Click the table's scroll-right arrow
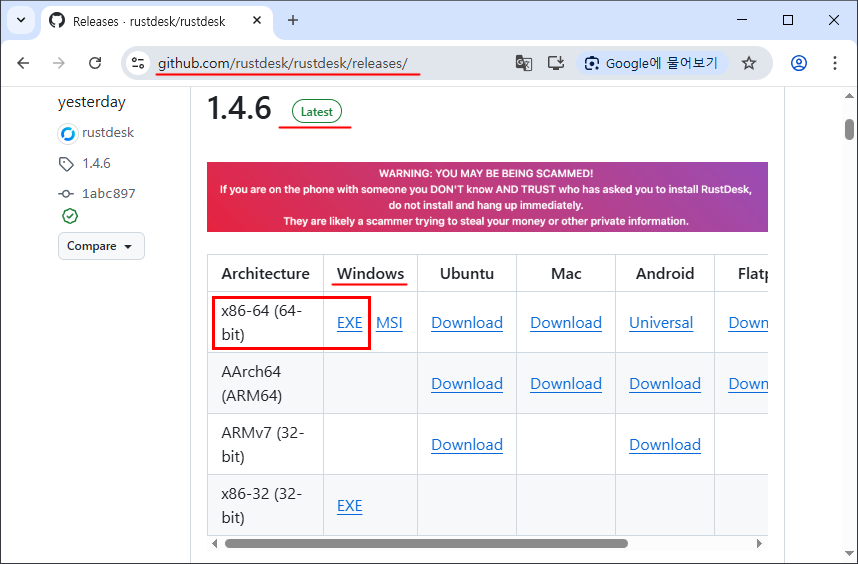Viewport: 858px width, 564px height. [x=759, y=544]
